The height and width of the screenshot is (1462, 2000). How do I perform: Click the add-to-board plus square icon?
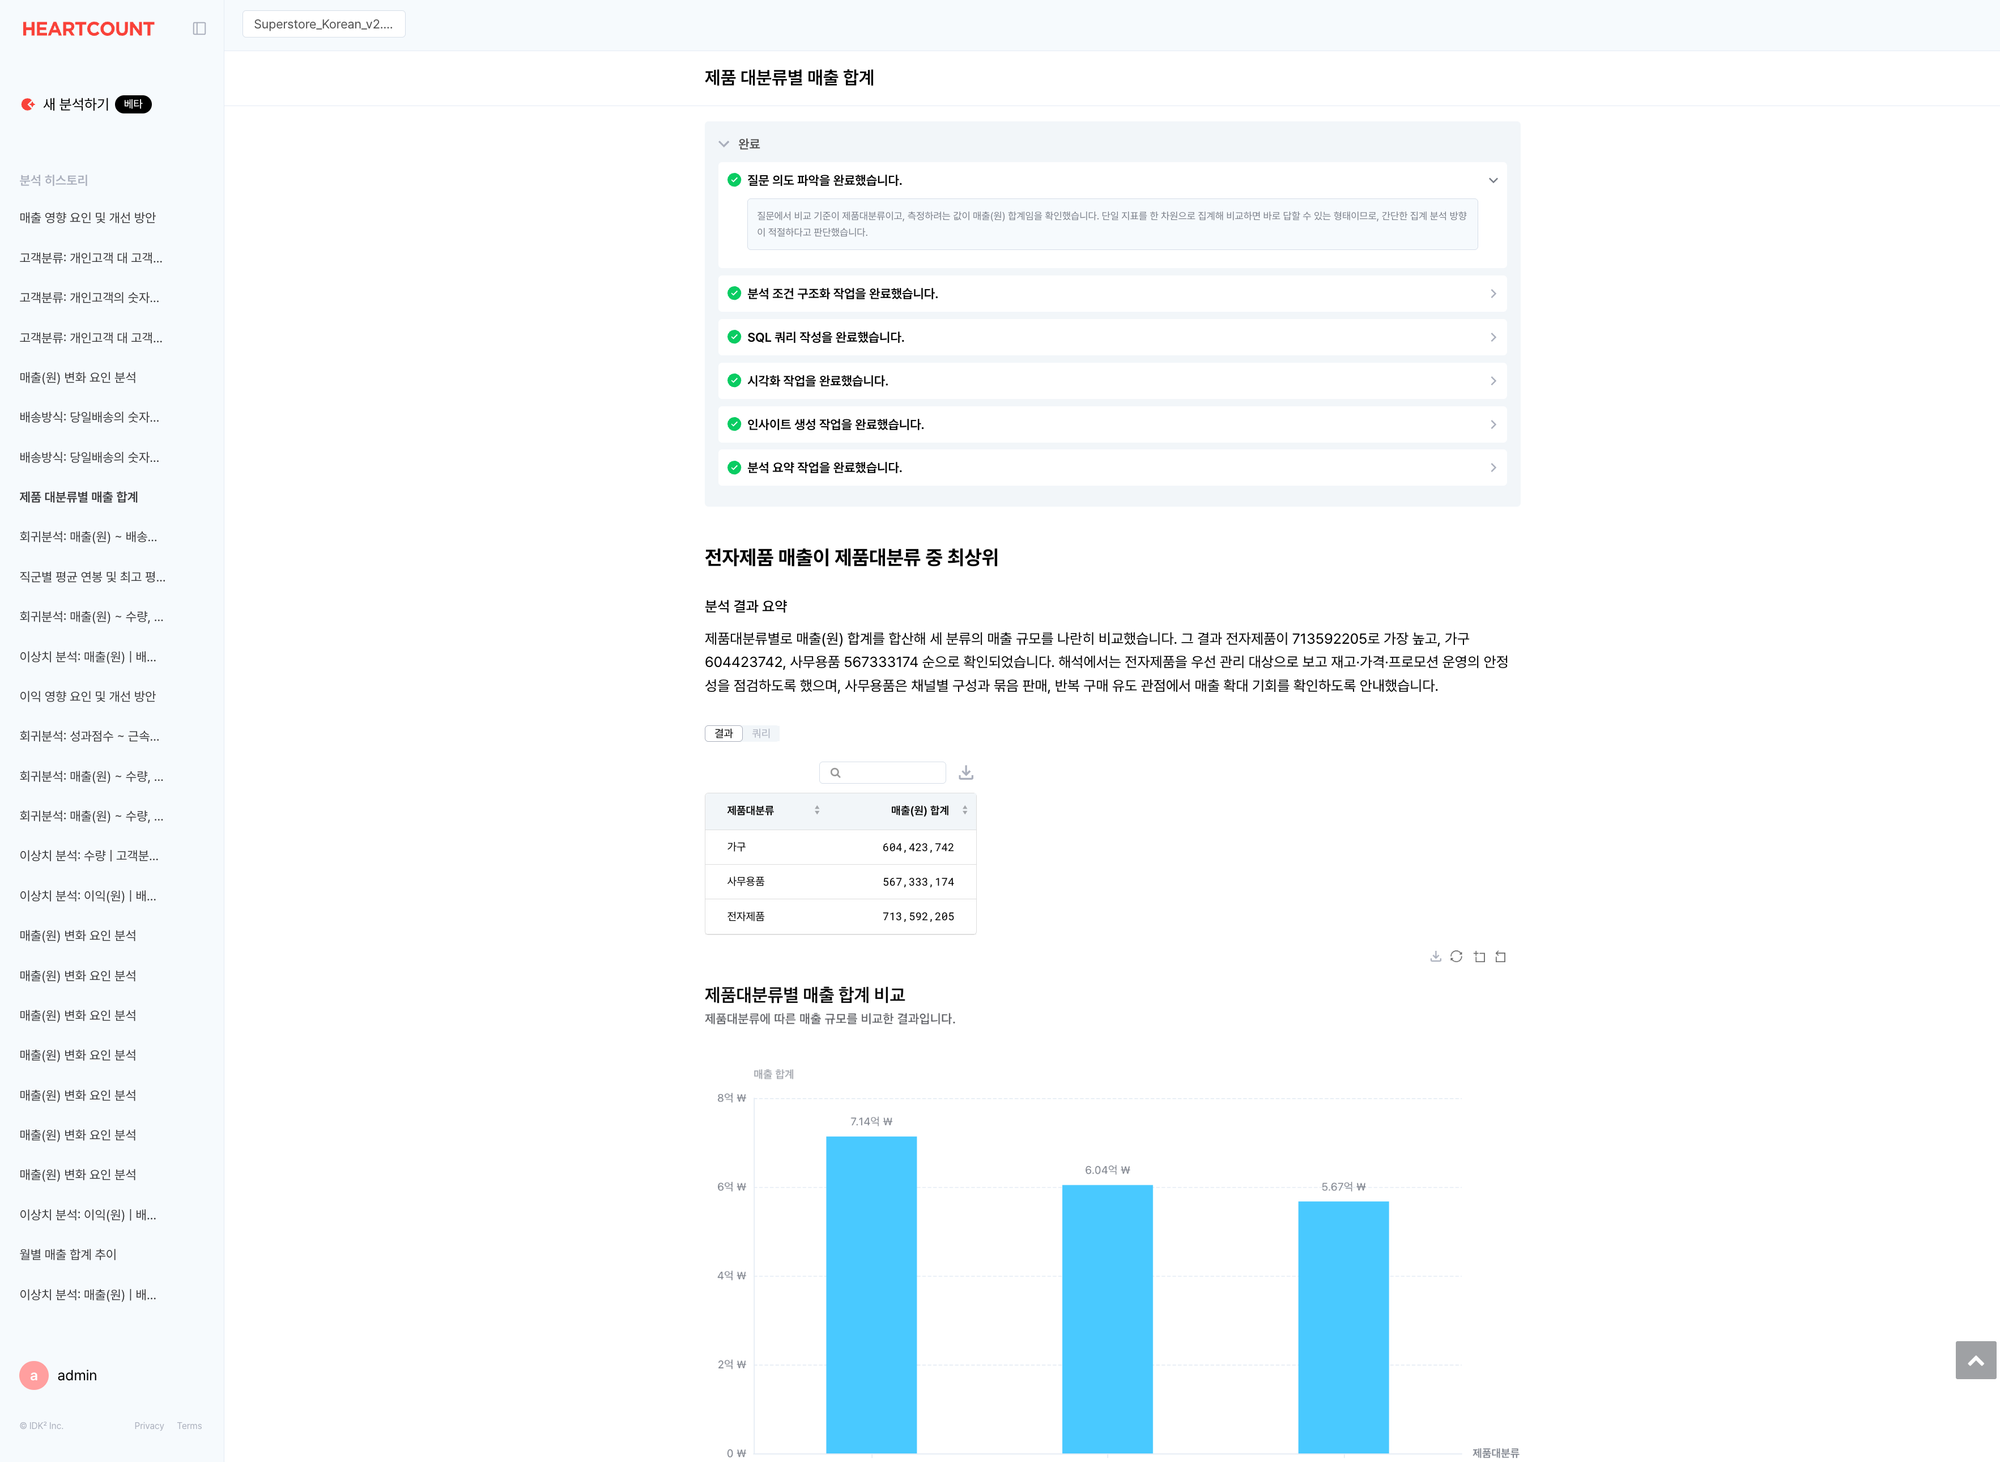click(1479, 957)
